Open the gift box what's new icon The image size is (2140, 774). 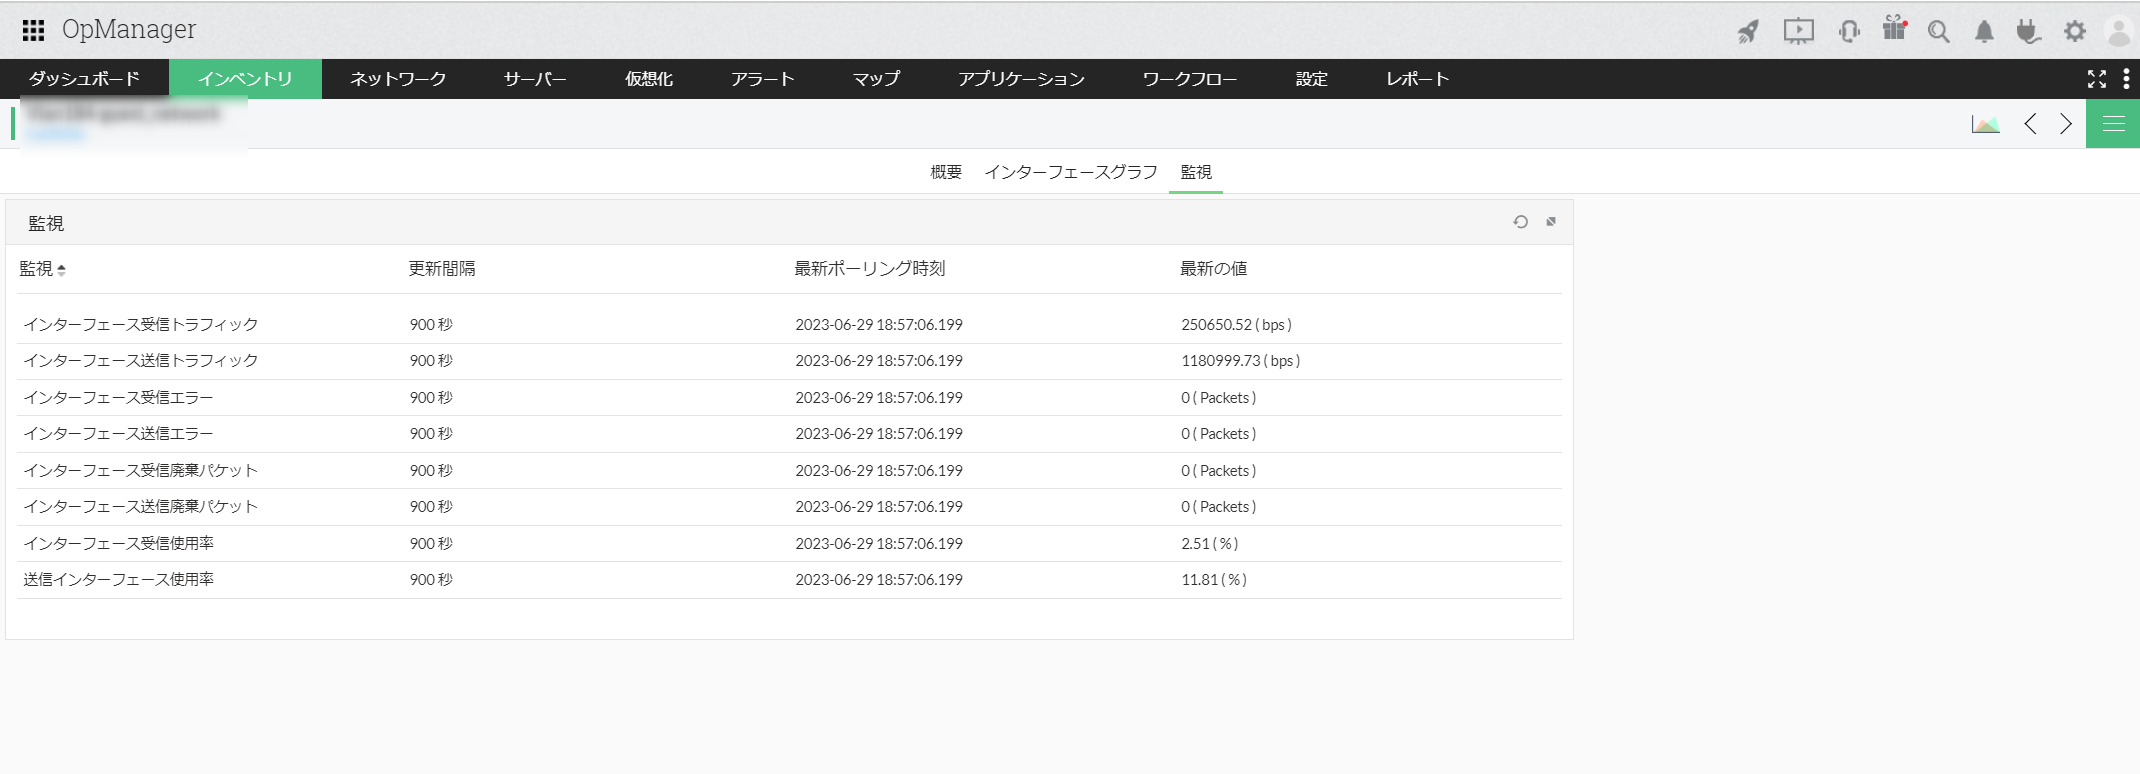[x=1894, y=29]
